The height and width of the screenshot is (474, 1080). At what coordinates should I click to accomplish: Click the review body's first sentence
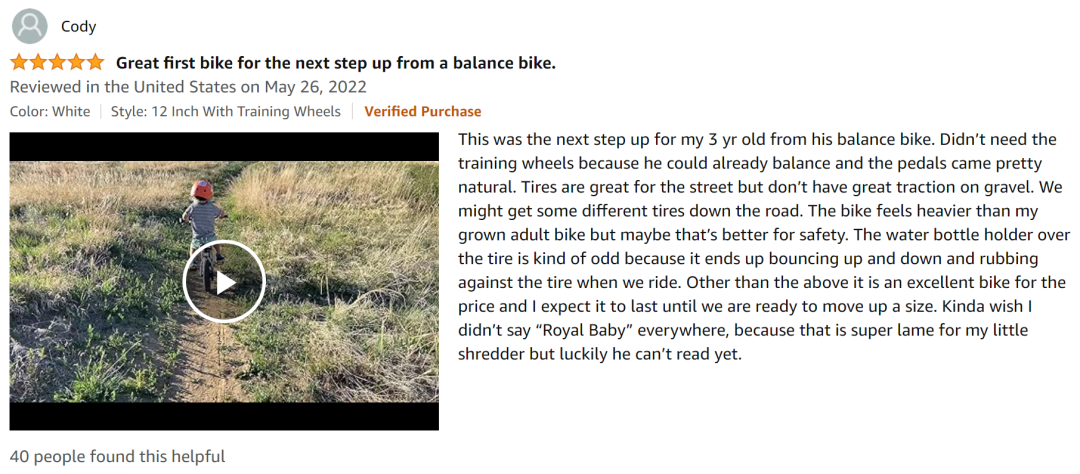coord(694,140)
